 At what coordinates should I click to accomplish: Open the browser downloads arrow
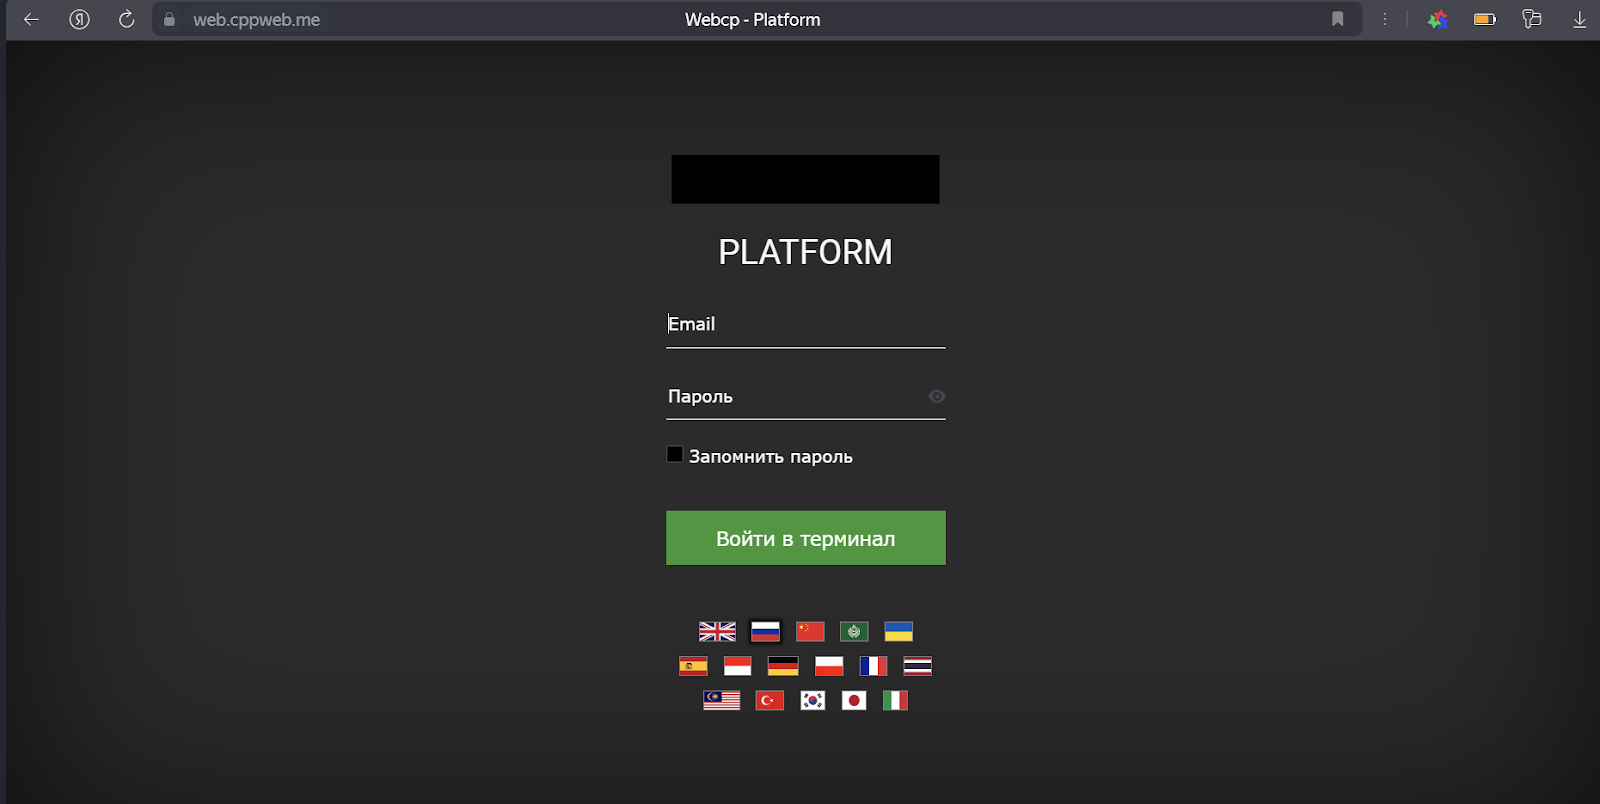1579,19
